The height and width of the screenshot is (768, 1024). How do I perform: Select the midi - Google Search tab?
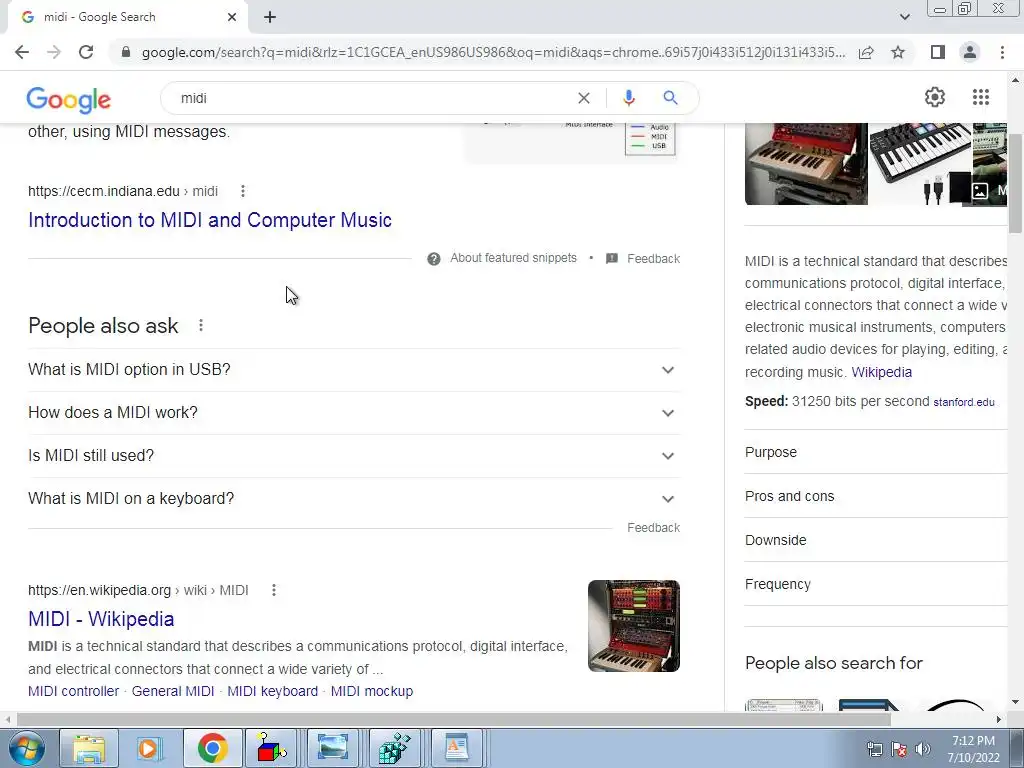(127, 18)
